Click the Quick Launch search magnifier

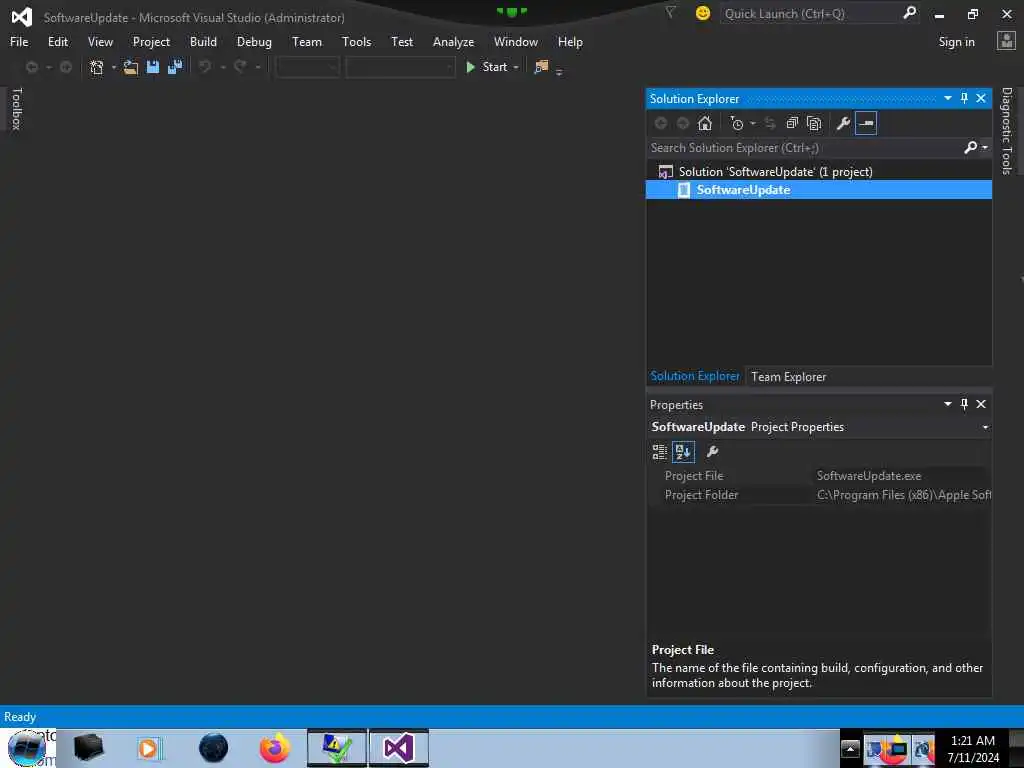point(909,12)
